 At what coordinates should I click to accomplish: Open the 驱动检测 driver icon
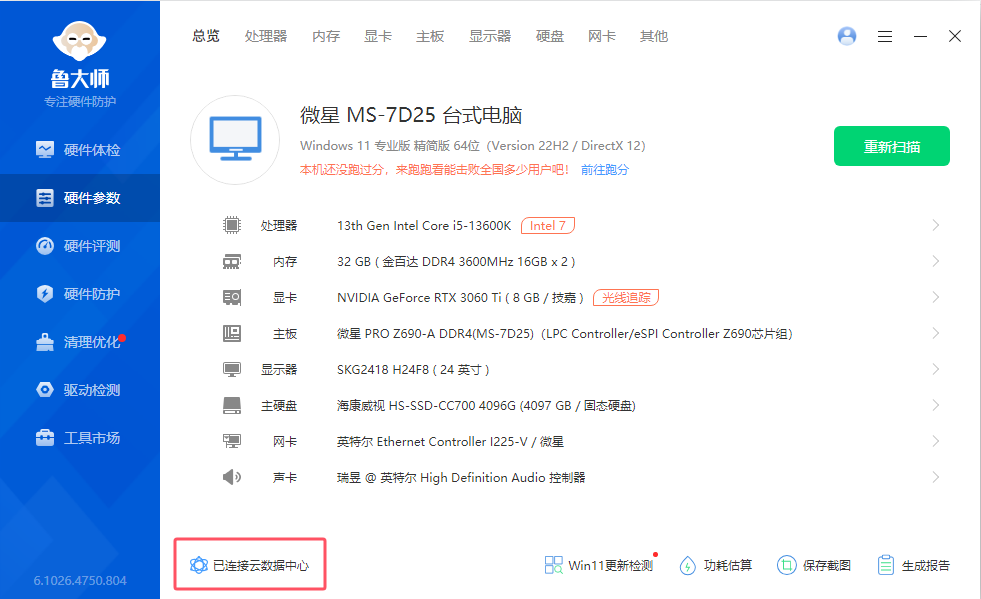[44, 390]
